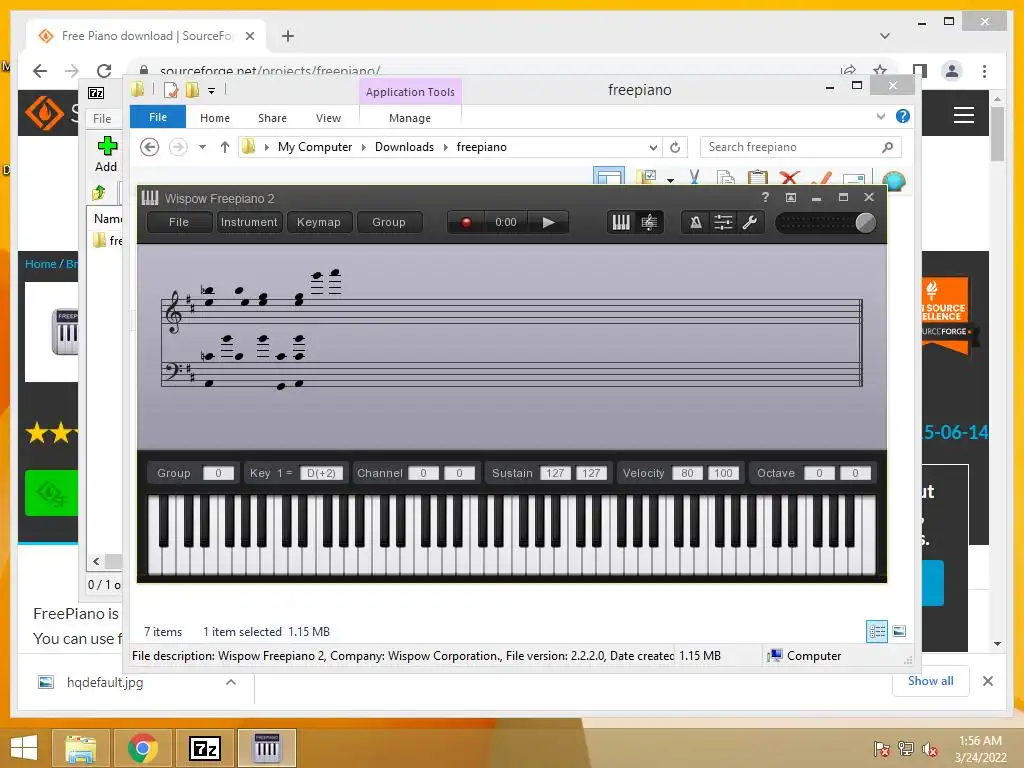
Task: Click the Quick Access properties icon
Action: coord(171,90)
